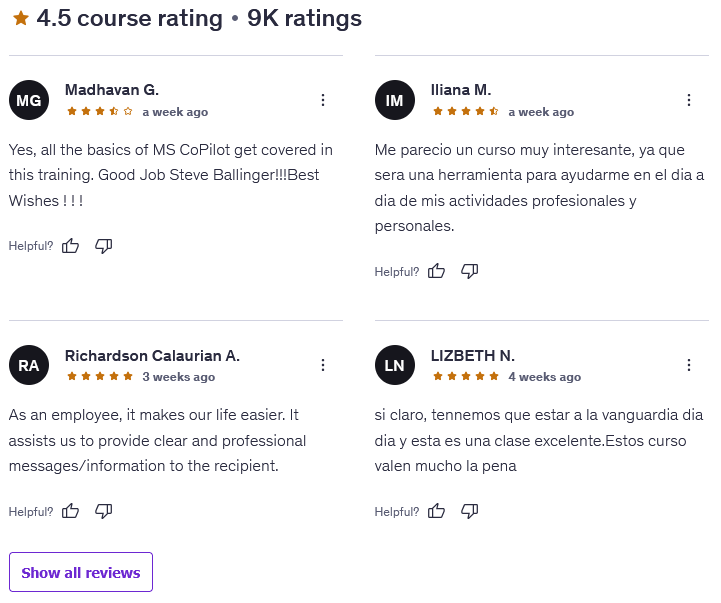
Task: Open more options for Madhavan G.'s review
Action: click(x=323, y=100)
